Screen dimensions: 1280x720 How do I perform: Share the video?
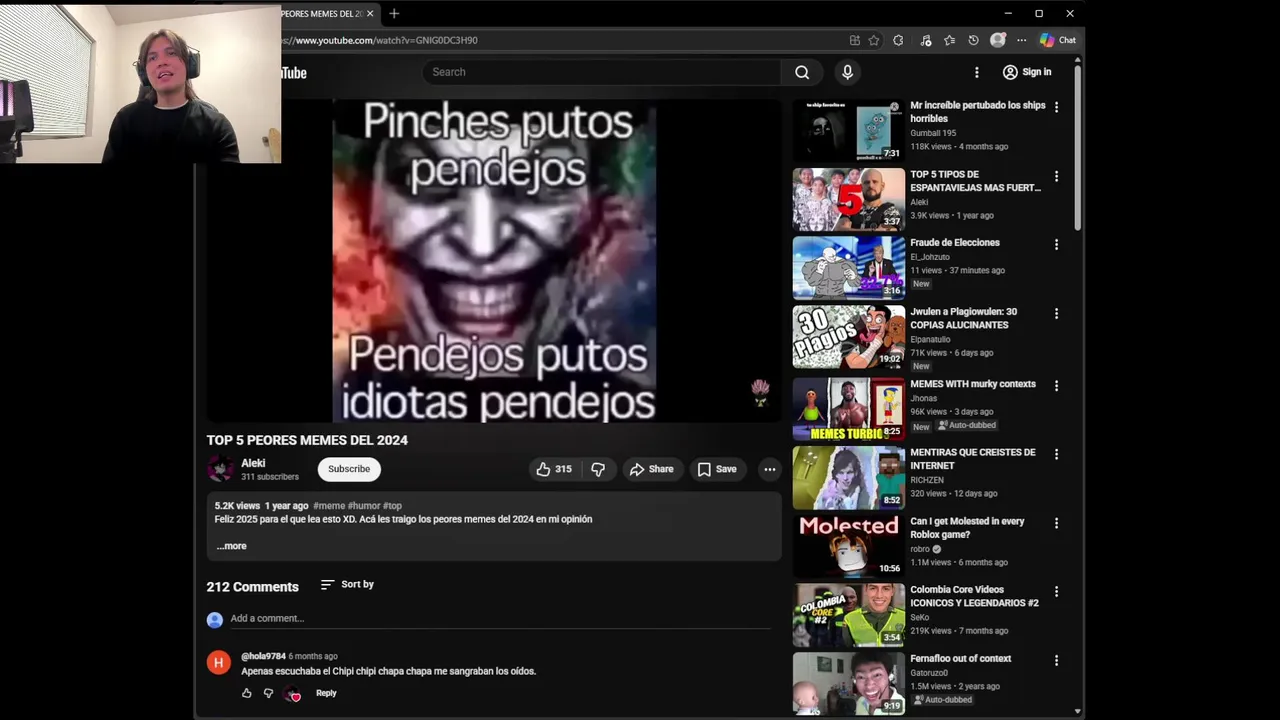(651, 469)
